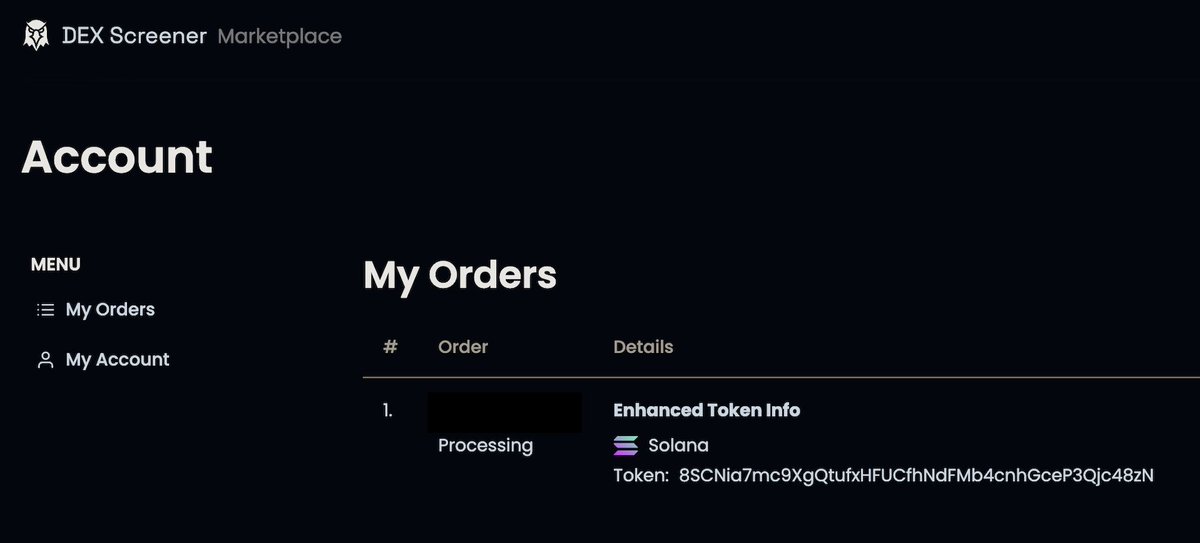Click the Solana chain label
The width and height of the screenshot is (1200, 543).
coord(678,446)
